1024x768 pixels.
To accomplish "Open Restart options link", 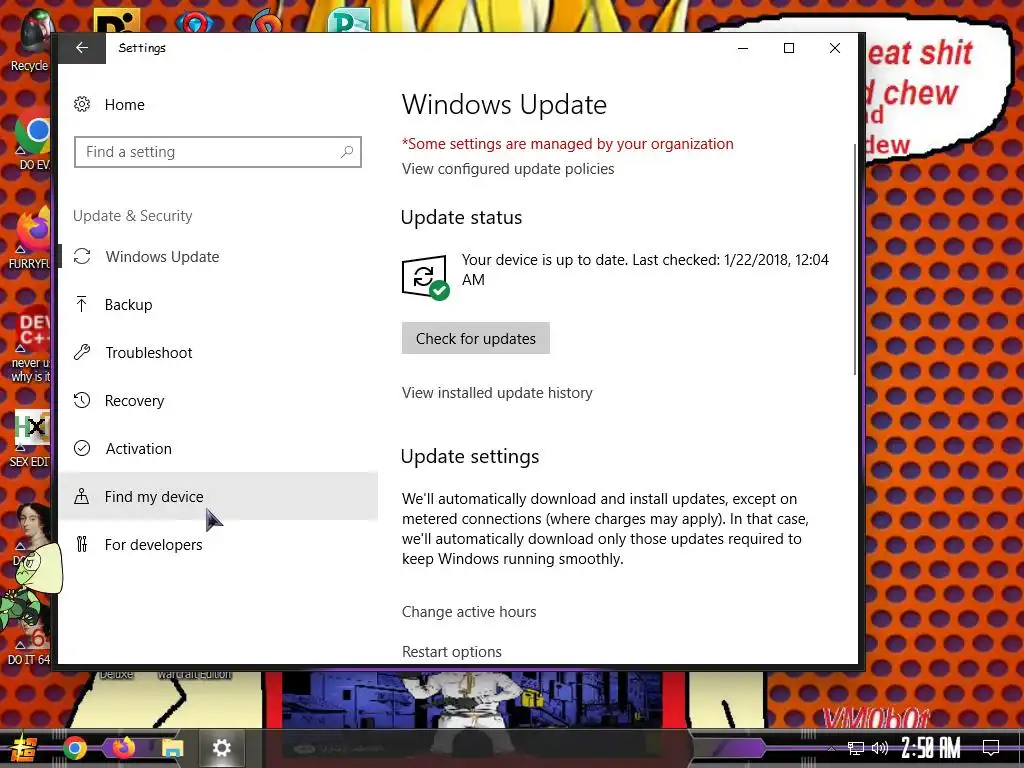I will click(452, 651).
